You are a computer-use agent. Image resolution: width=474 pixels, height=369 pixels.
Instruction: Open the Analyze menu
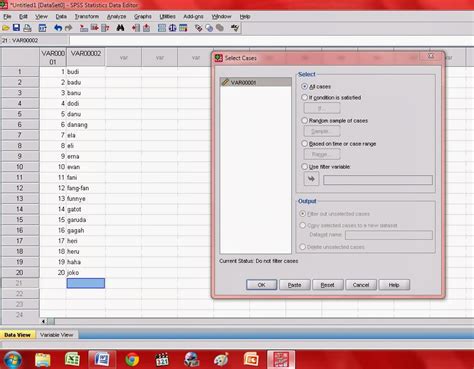pyautogui.click(x=116, y=16)
